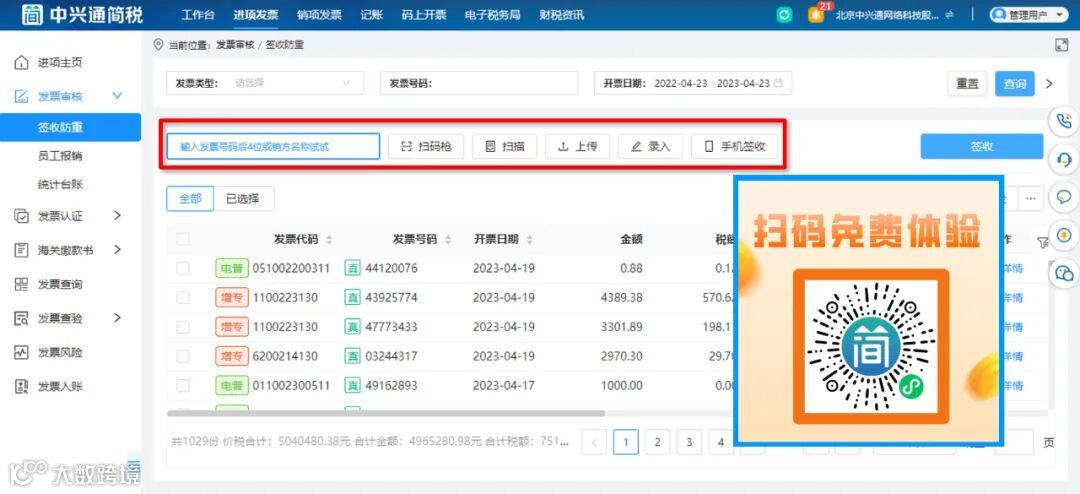Open the 电子税务局 top menu

[492, 15]
